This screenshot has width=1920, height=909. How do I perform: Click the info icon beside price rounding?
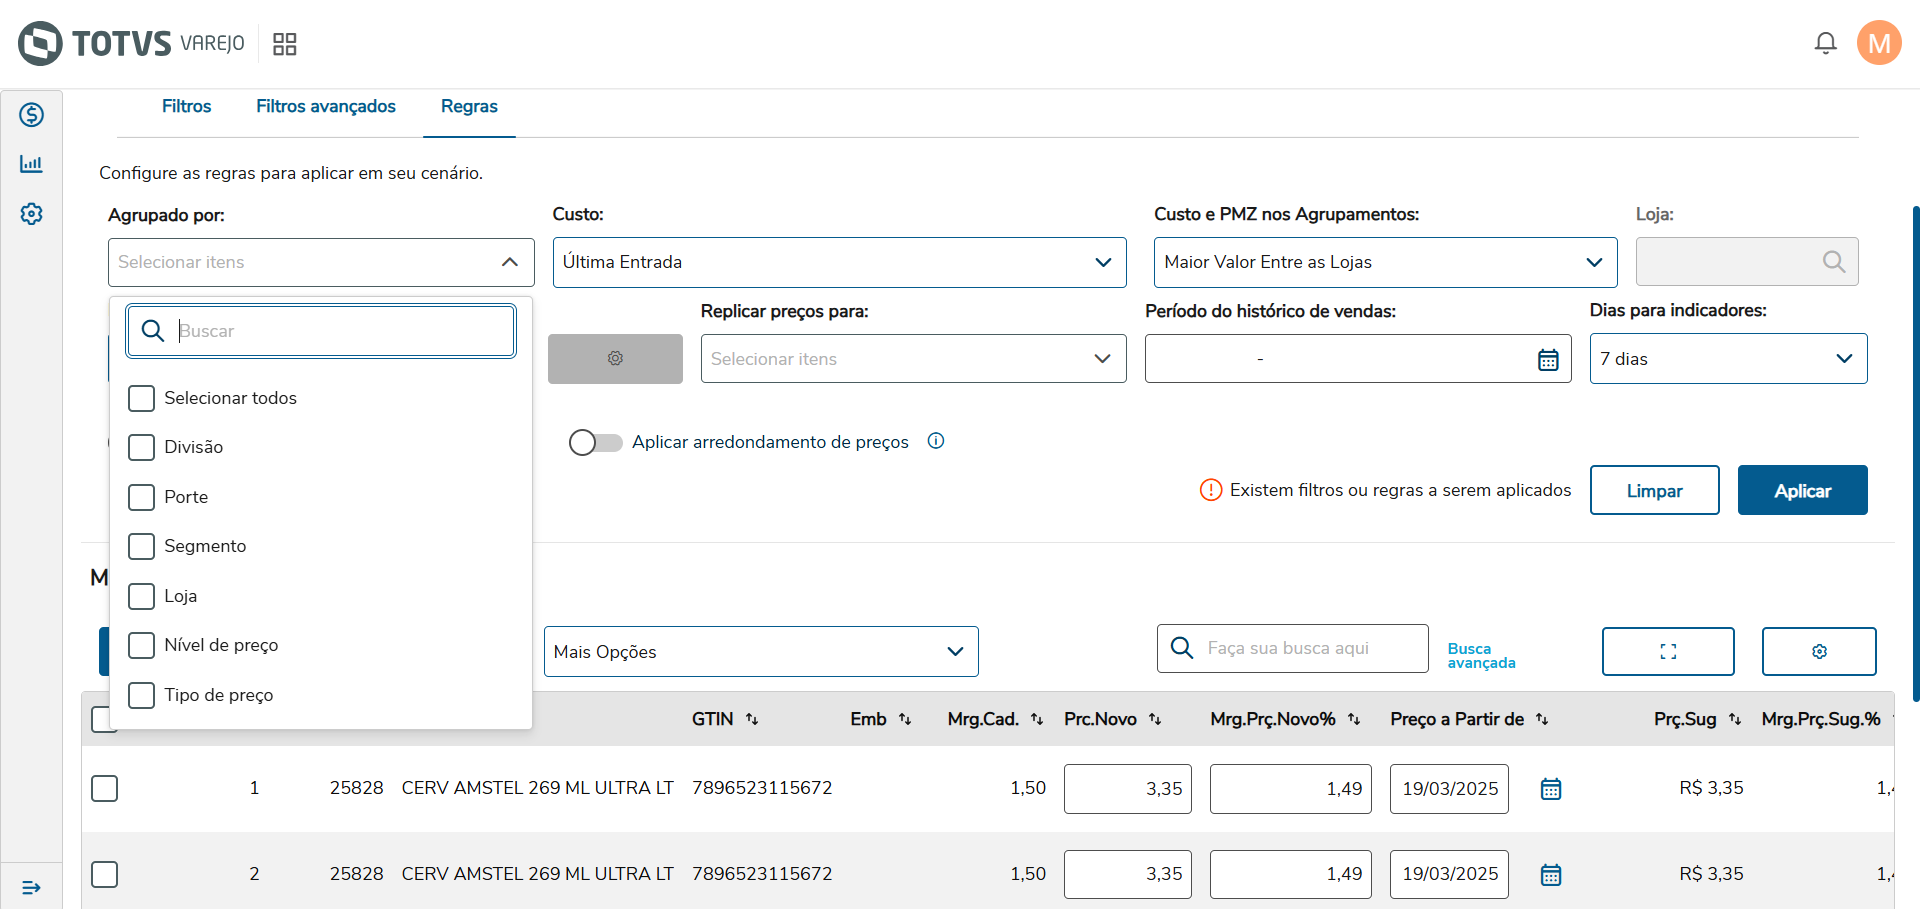(x=936, y=441)
